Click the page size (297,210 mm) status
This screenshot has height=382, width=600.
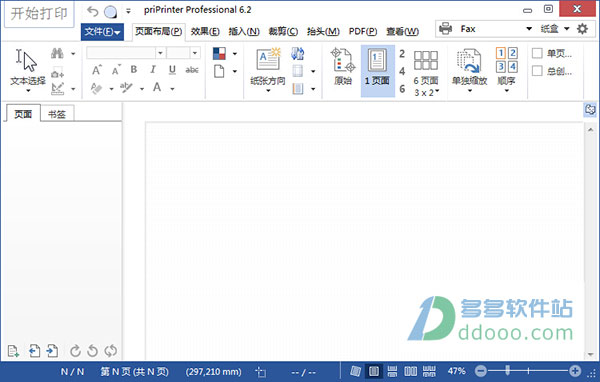[x=214, y=372]
